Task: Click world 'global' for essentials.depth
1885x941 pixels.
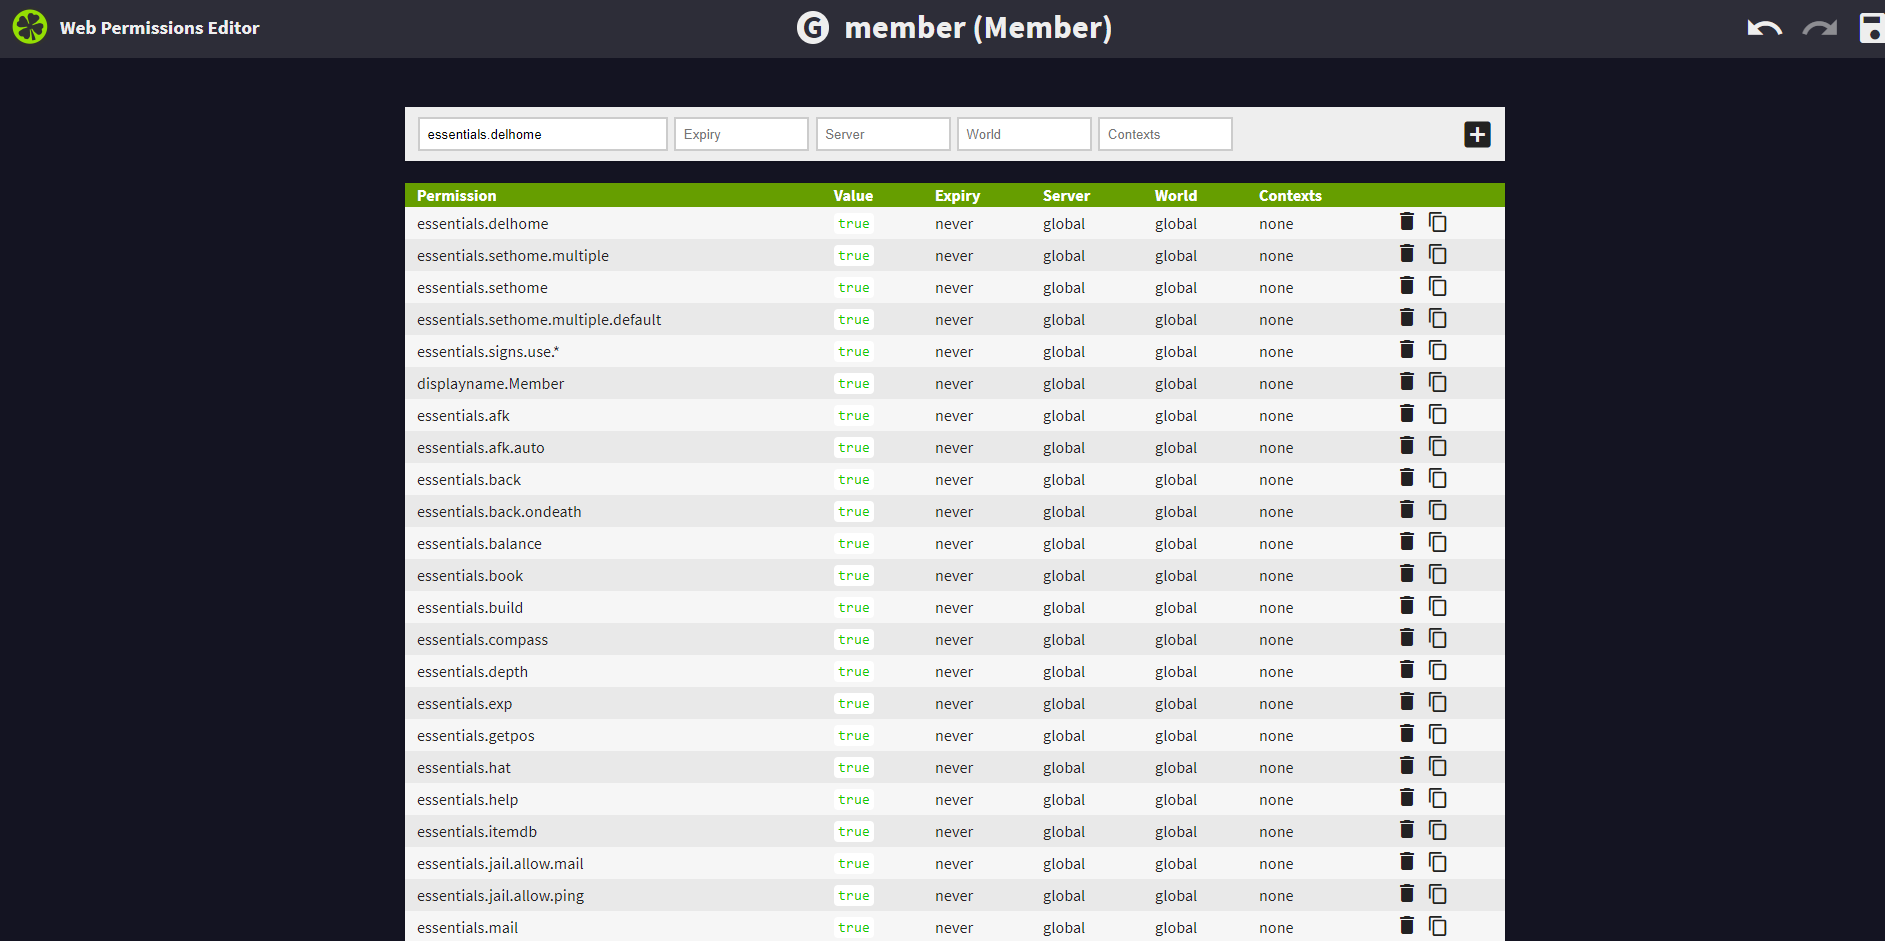Action: pos(1176,672)
